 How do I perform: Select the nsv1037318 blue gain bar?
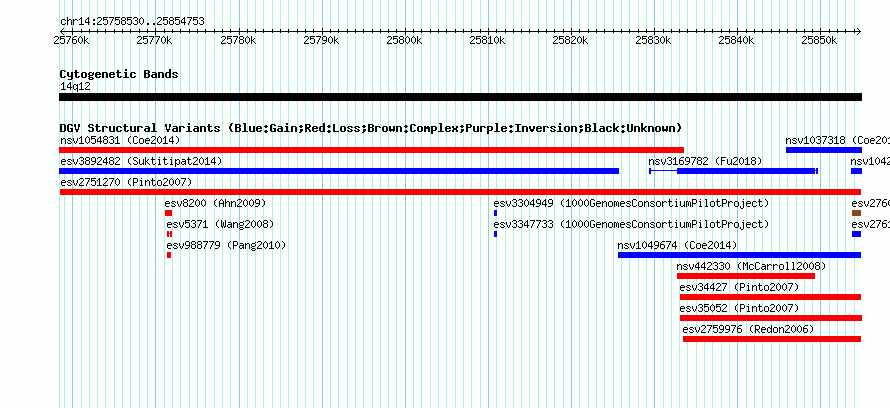(824, 150)
